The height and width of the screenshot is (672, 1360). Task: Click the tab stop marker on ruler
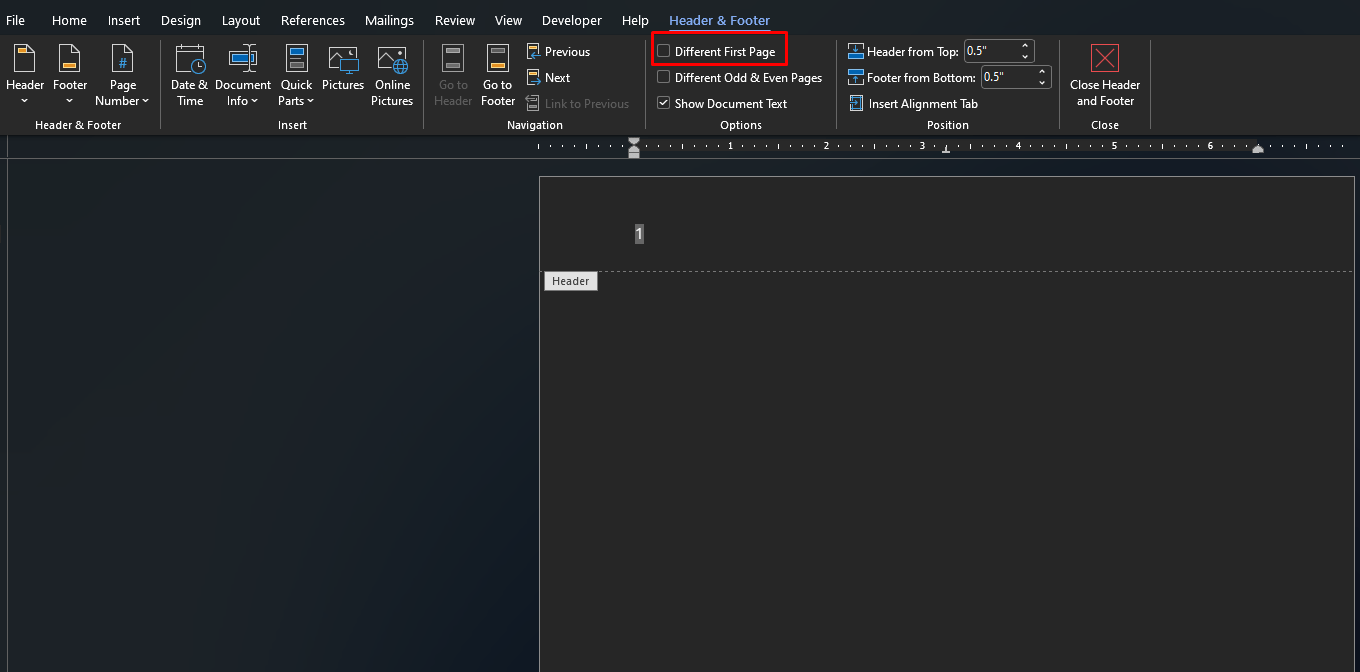click(x=946, y=150)
